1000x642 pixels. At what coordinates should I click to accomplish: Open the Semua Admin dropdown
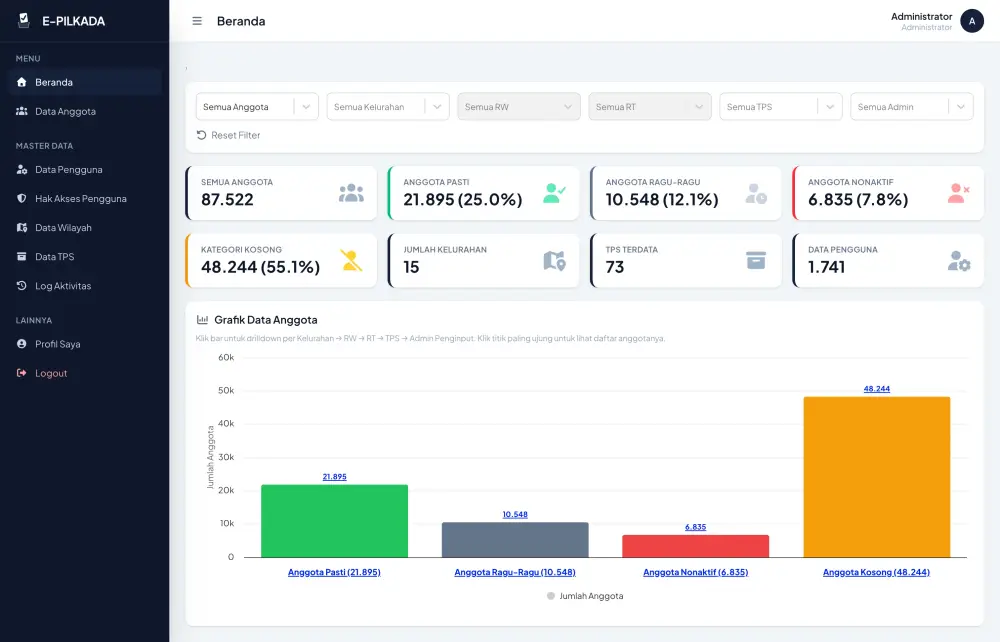pyautogui.click(x=911, y=106)
